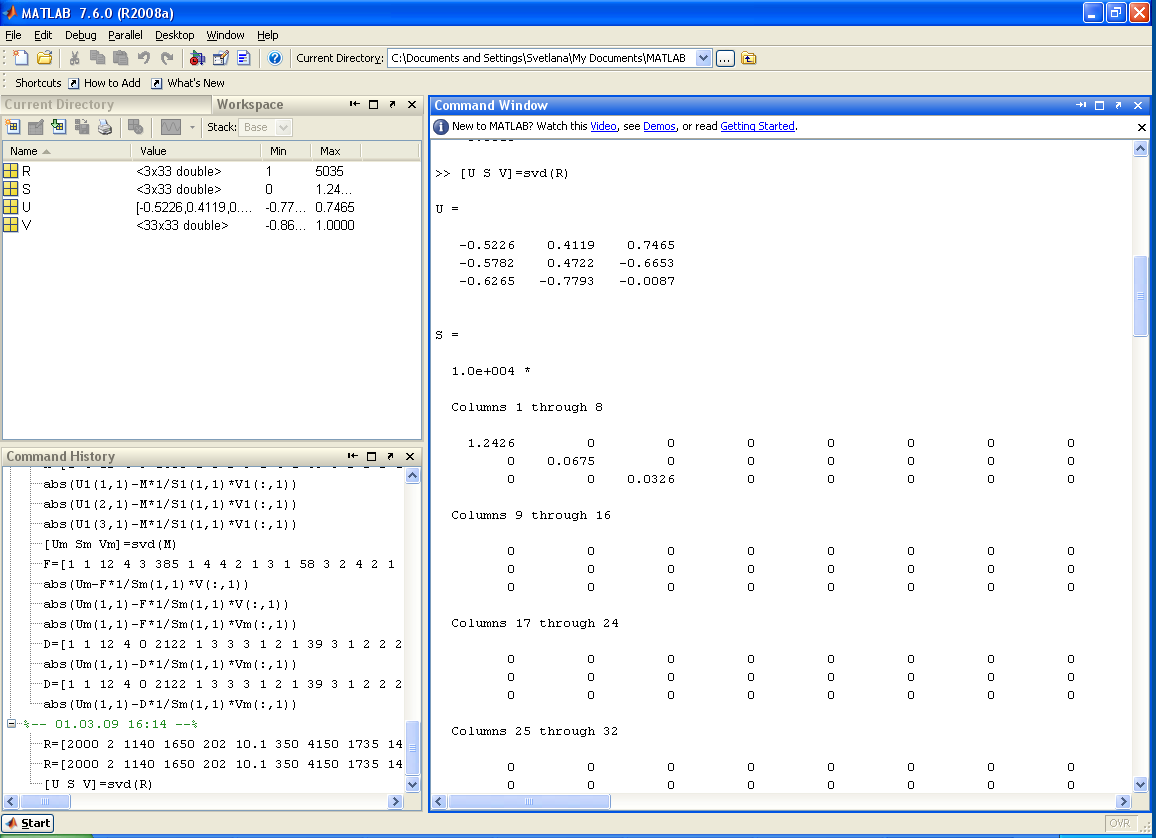Click the Redo arrow icon
The height and width of the screenshot is (838, 1156).
[167, 57]
